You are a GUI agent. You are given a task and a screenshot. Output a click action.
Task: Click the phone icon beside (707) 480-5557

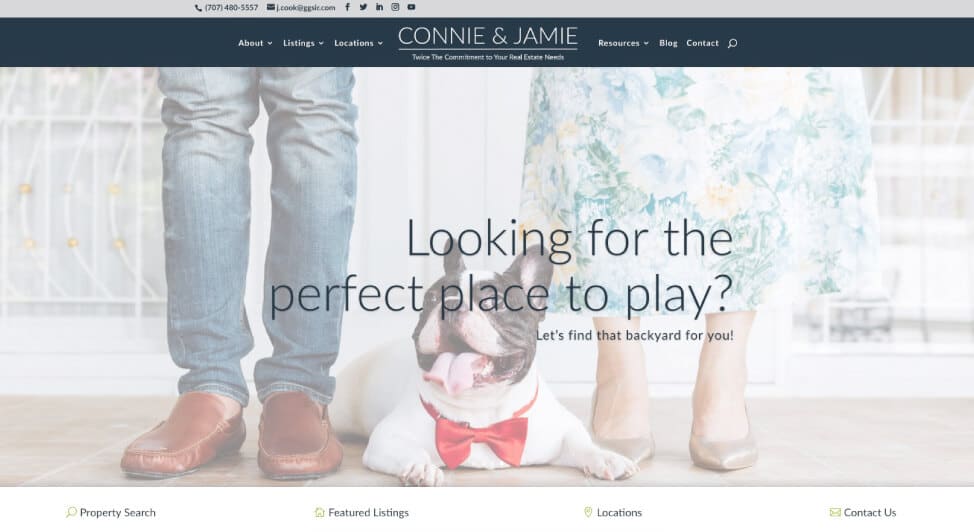point(198,8)
